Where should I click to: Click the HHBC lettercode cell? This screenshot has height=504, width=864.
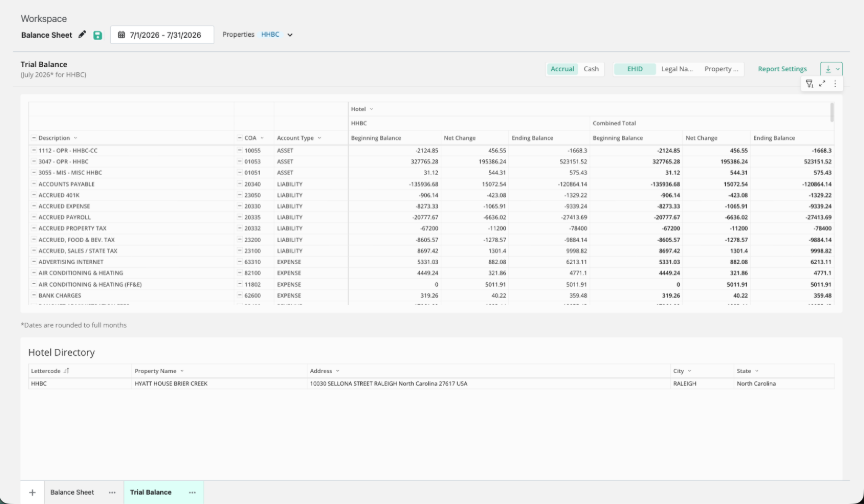click(x=80, y=383)
